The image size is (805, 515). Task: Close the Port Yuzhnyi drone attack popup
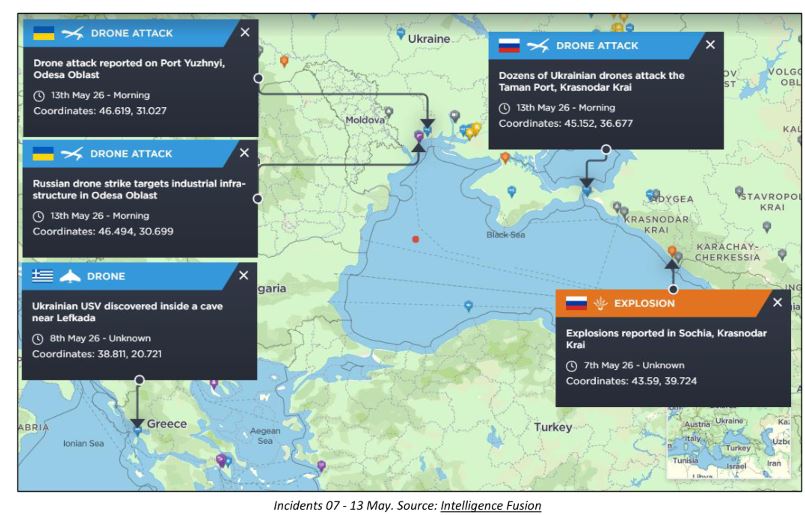pyautogui.click(x=245, y=32)
